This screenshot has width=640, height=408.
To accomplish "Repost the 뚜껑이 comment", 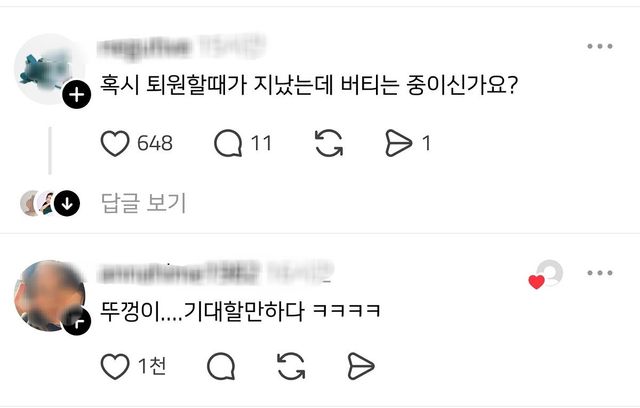I will [291, 367].
